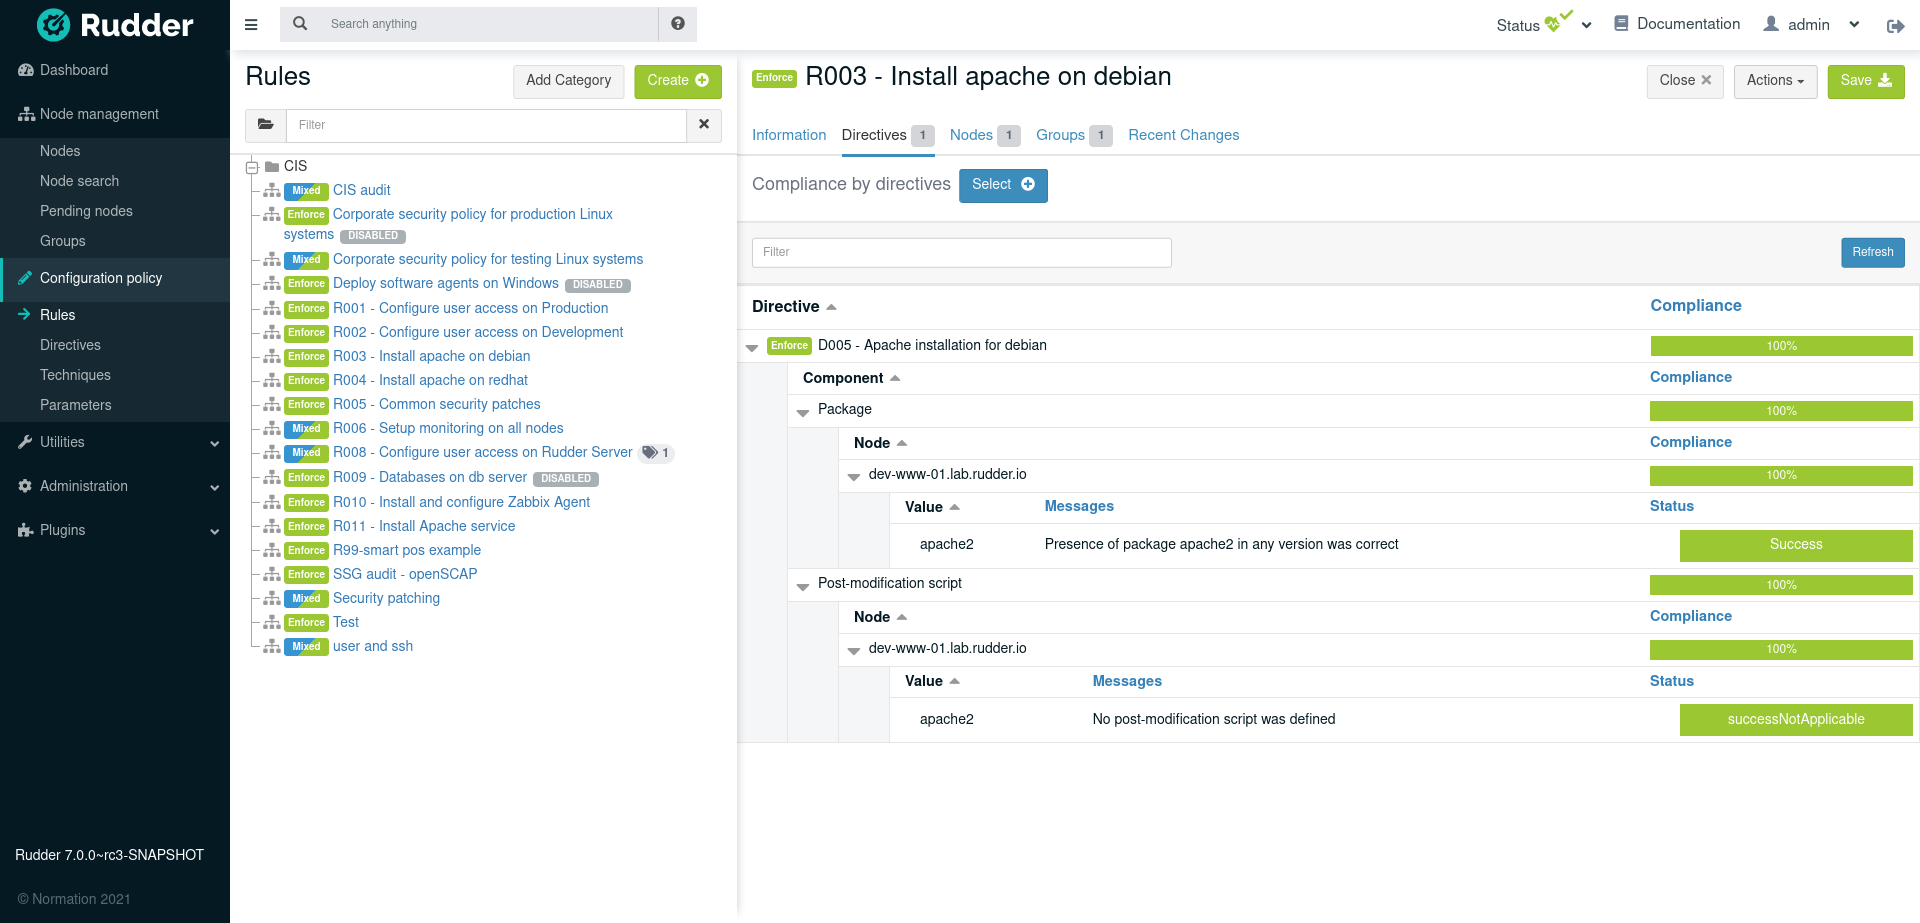
Task: Click the Plugins sidebar icon
Action: (24, 530)
